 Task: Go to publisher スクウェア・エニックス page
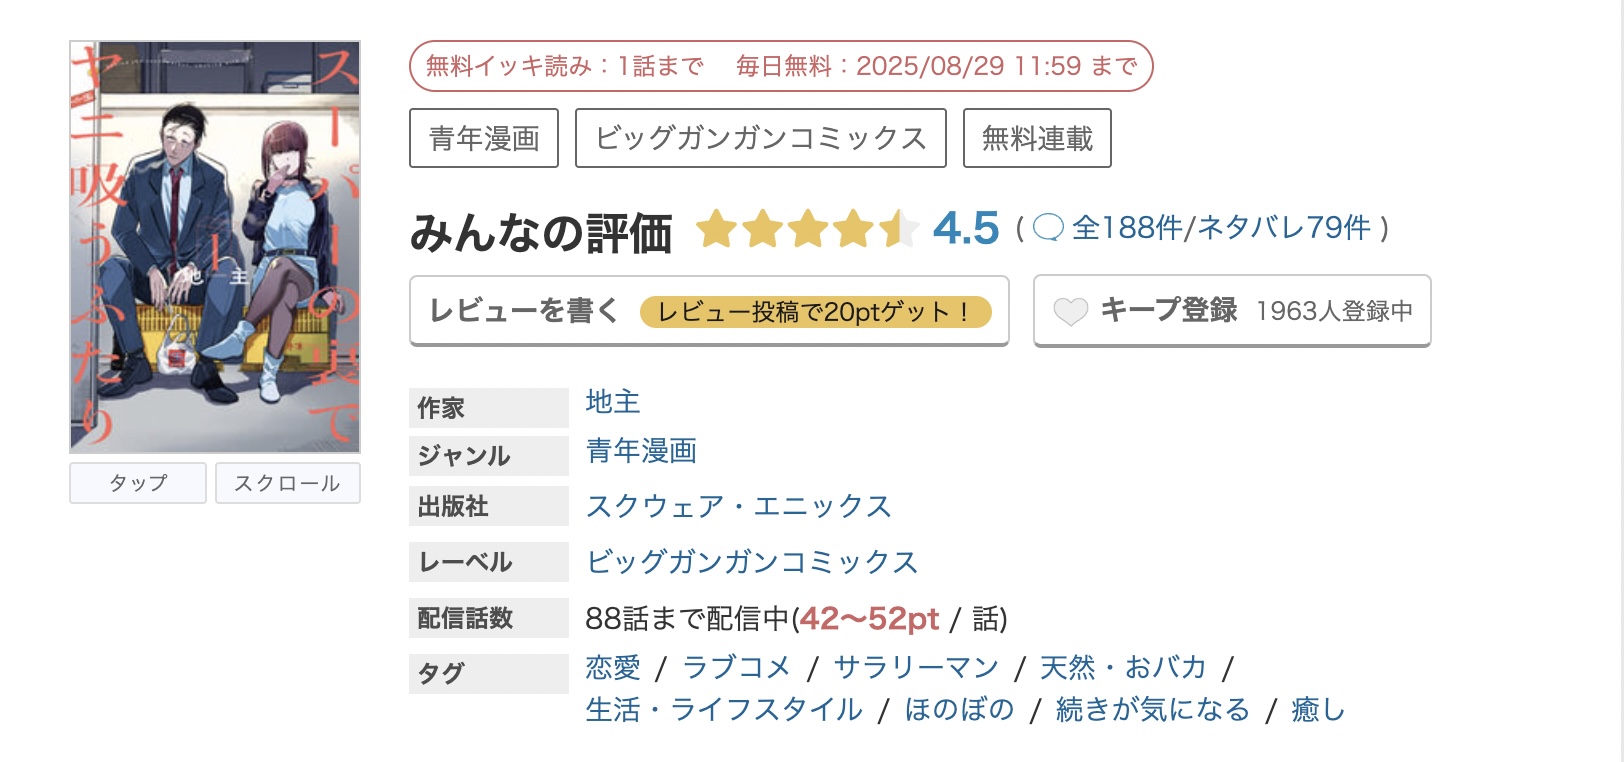741,507
